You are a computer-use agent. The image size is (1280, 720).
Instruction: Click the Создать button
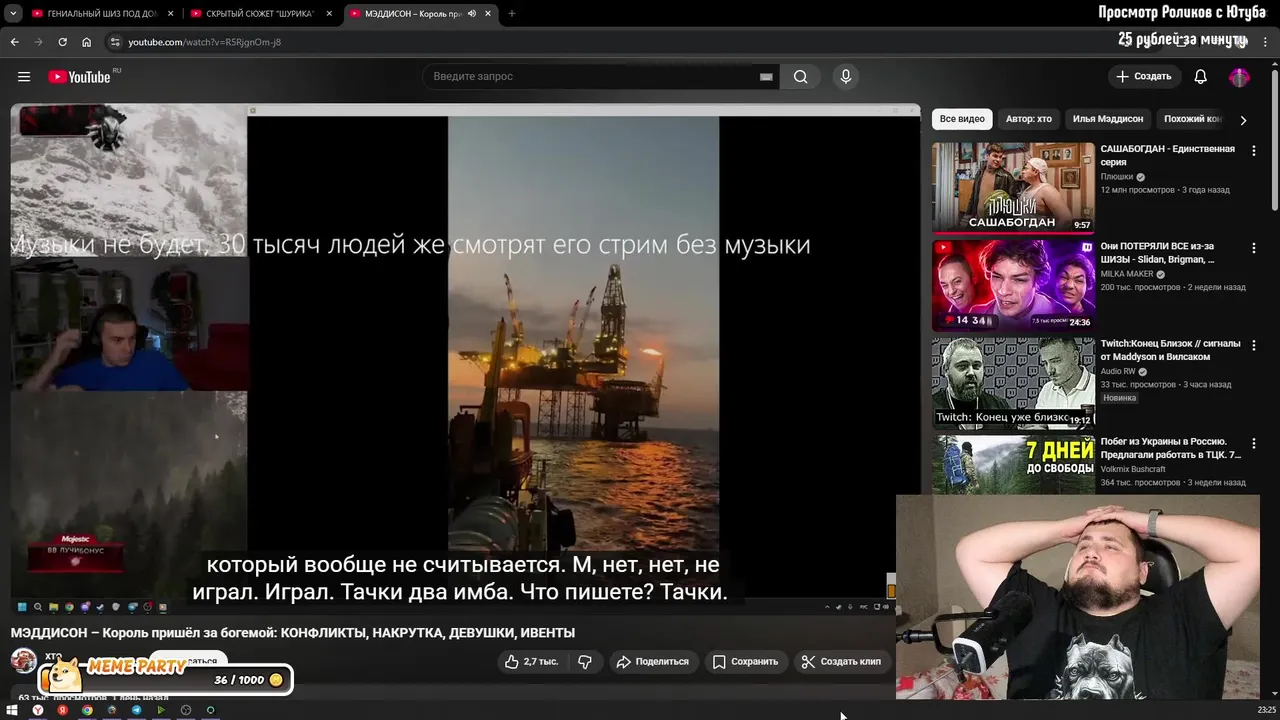[x=1144, y=76]
